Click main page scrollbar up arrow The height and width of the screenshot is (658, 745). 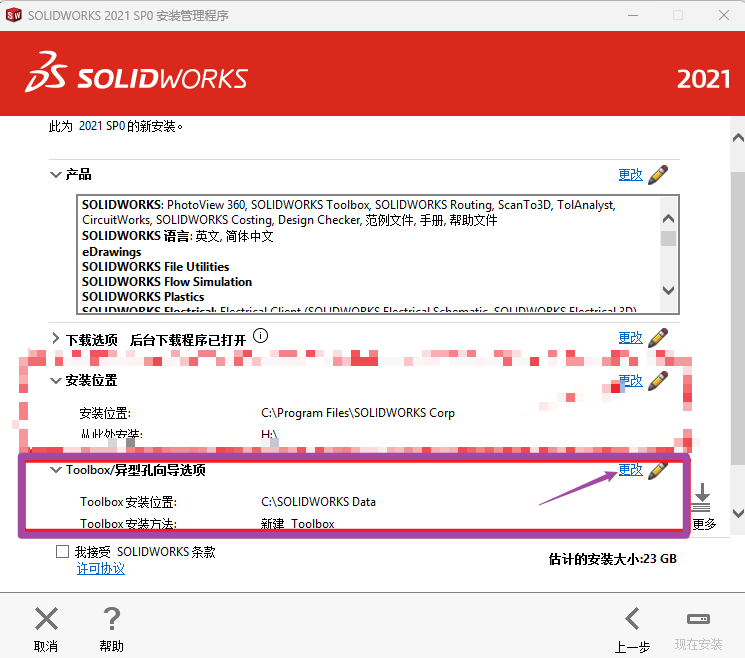tap(738, 138)
